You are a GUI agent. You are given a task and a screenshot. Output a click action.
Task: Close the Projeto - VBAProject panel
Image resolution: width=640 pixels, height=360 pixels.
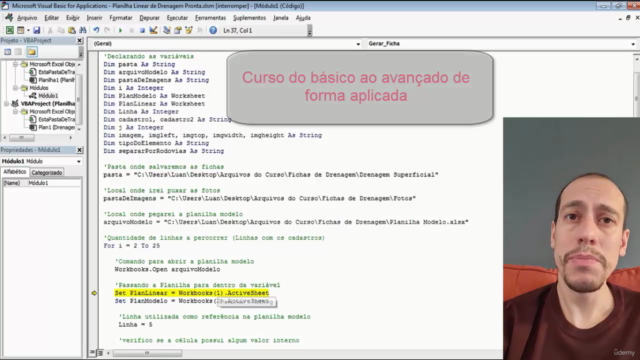80,40
